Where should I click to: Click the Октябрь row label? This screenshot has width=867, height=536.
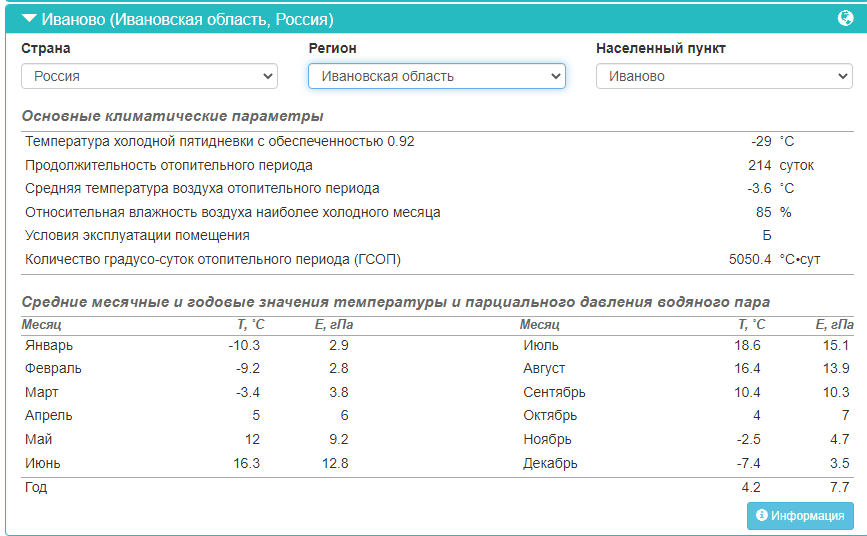pos(550,415)
